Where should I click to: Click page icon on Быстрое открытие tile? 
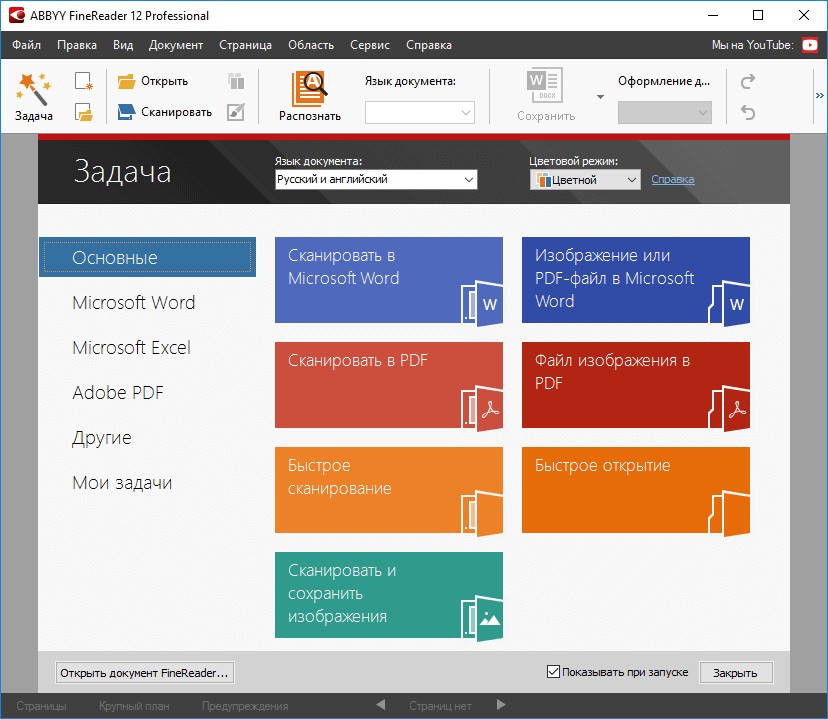pos(729,513)
